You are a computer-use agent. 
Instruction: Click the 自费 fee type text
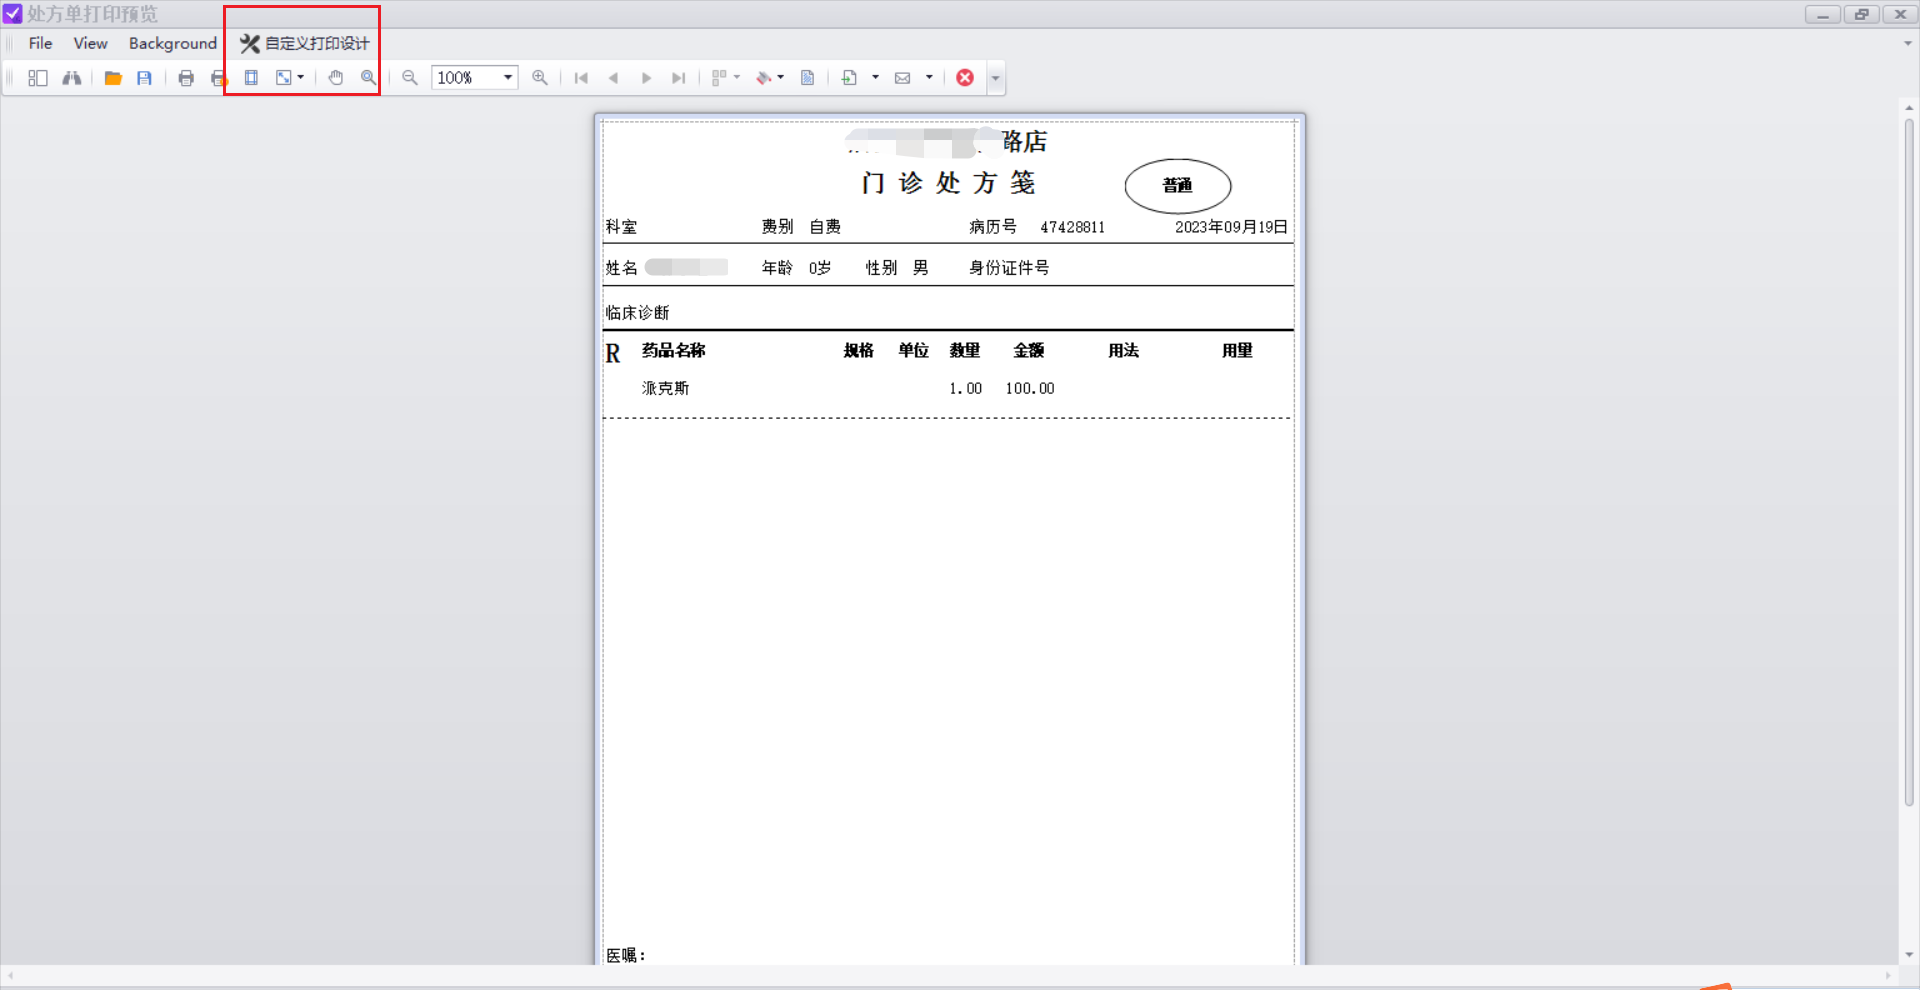coord(825,227)
